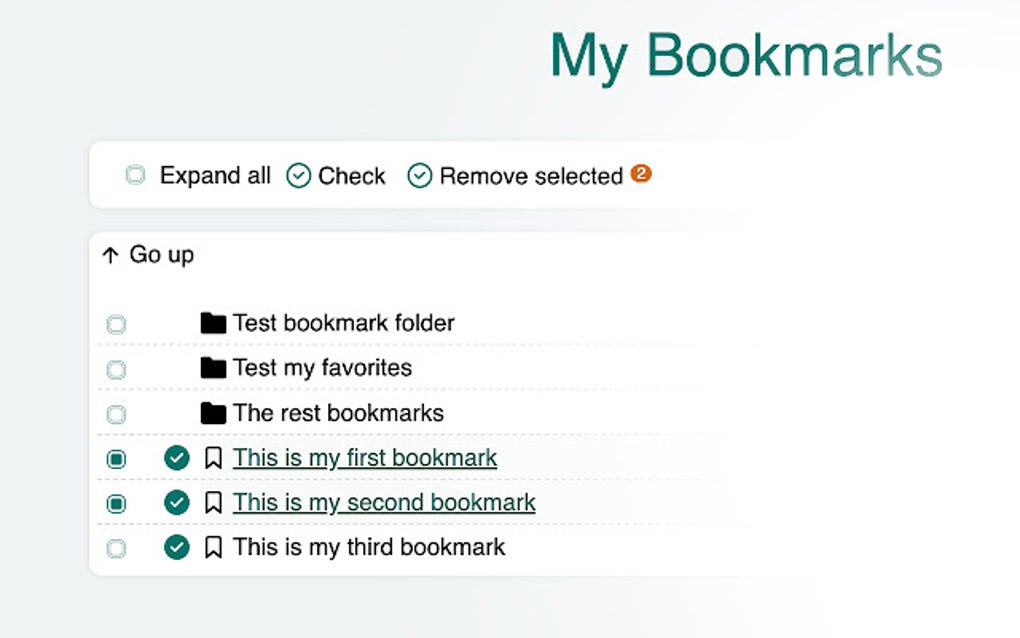Screen dimensions: 1020x638
Task: Uncheck the selection box for This is my first bookmark
Action: click(x=116, y=458)
